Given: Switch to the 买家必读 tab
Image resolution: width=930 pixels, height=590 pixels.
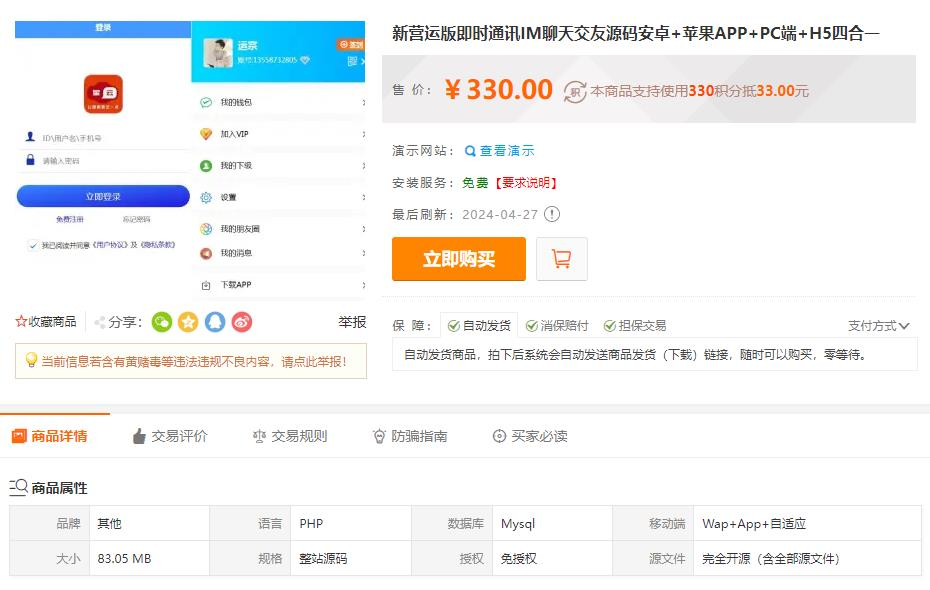Looking at the screenshot, I should pyautogui.click(x=530, y=436).
